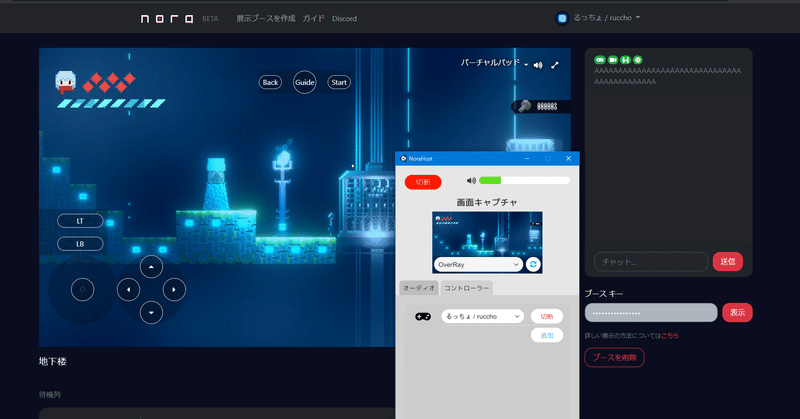This screenshot has width=800, height=419.
Task: Click the ブースキー password field
Action: 651,313
